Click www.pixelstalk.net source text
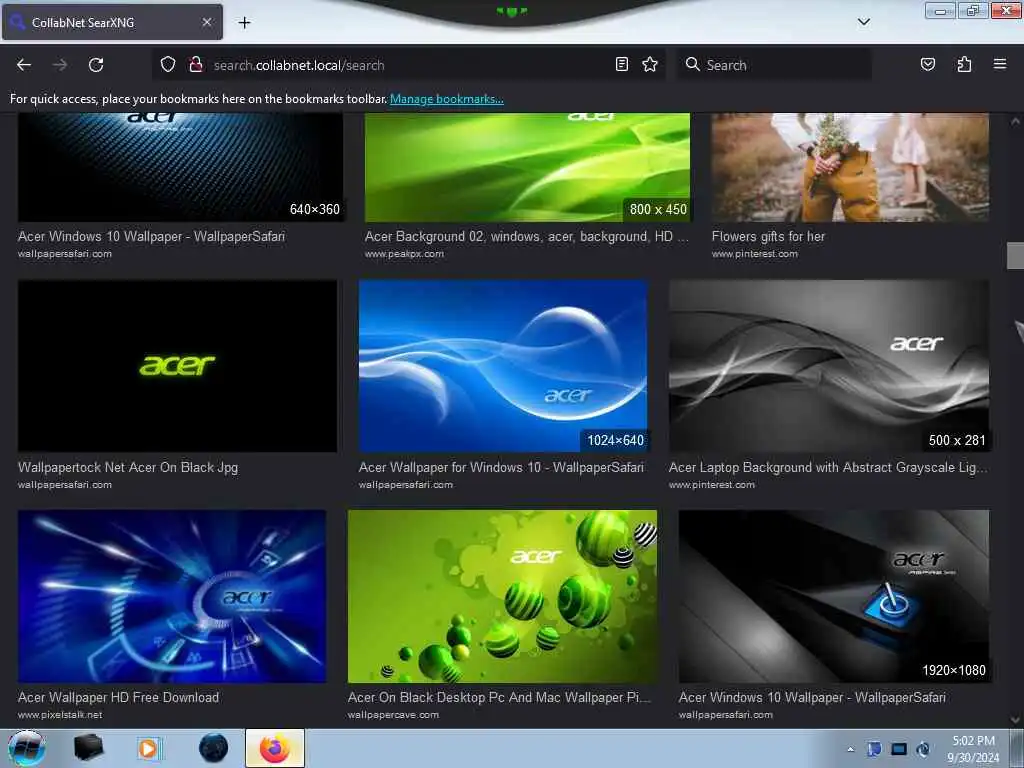This screenshot has height=768, width=1024. [x=60, y=714]
